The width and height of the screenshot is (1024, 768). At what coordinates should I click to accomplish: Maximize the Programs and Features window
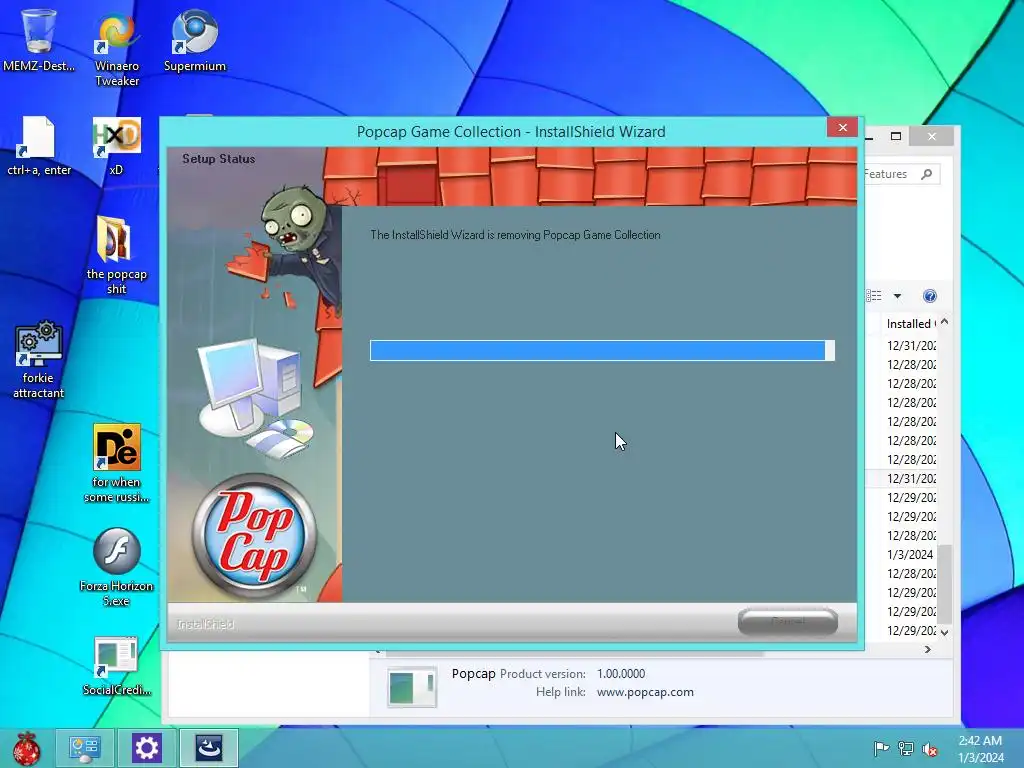896,136
